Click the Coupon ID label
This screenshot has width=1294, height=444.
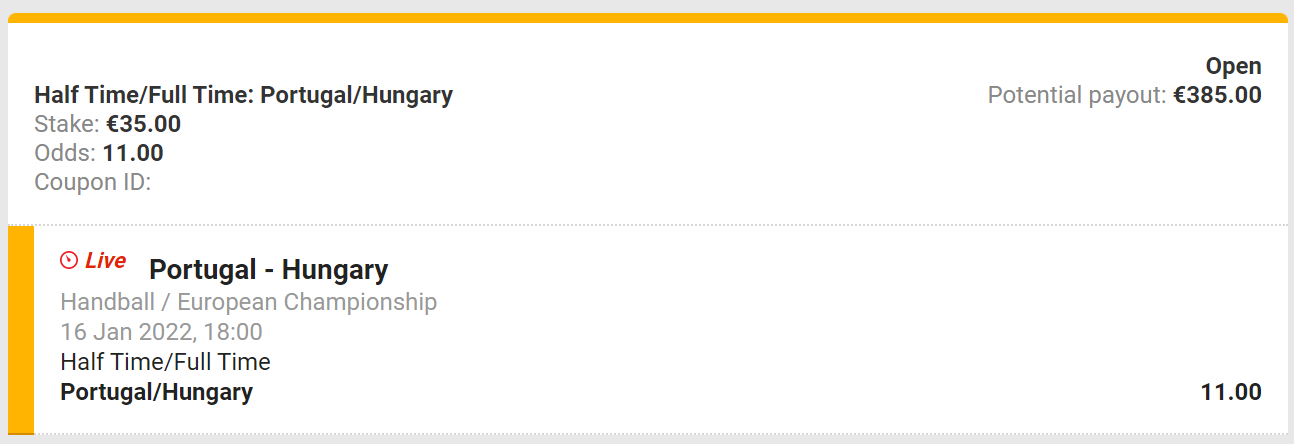tap(92, 182)
